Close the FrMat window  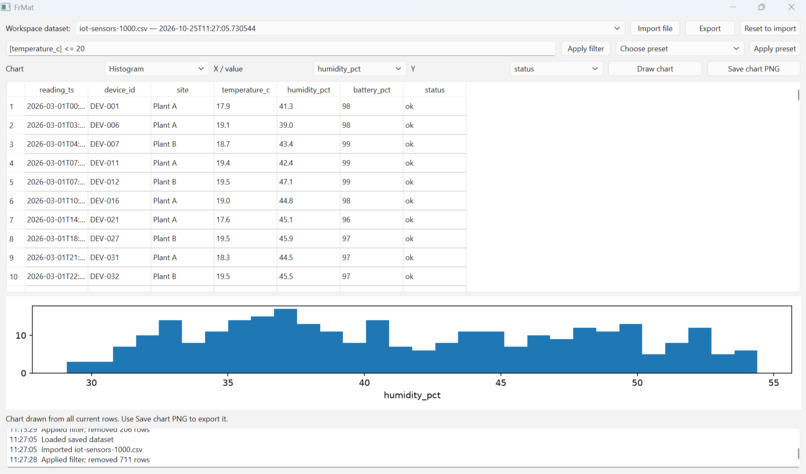click(791, 7)
